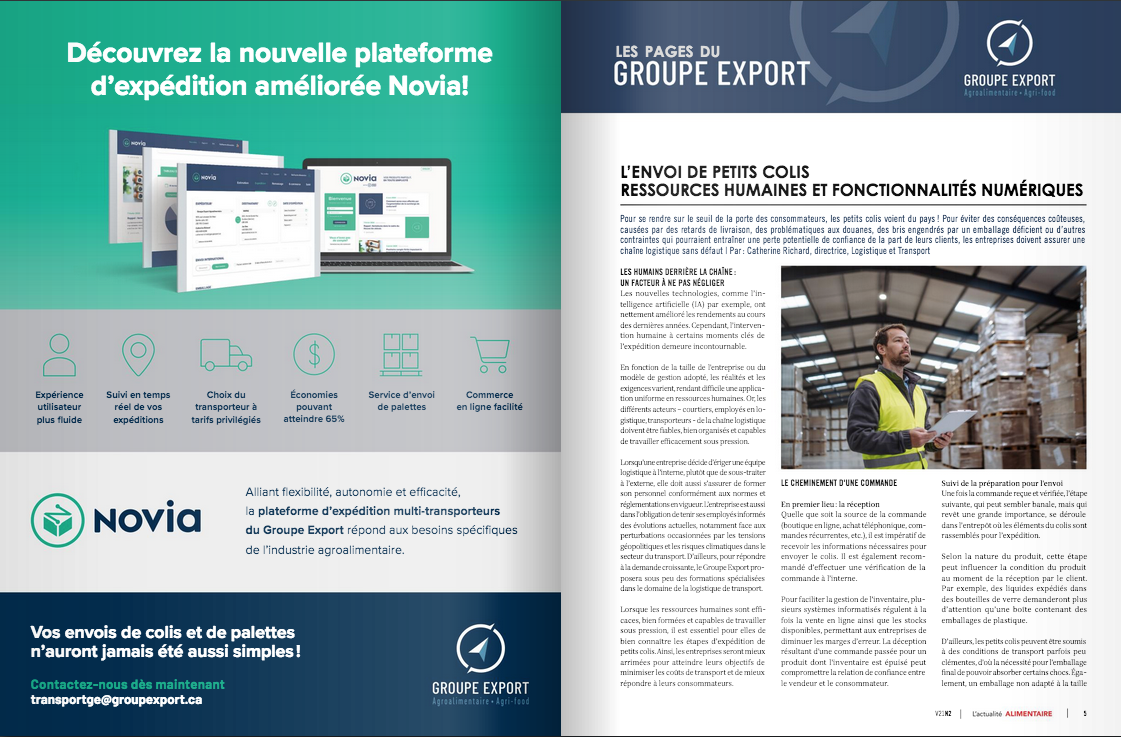The width and height of the screenshot is (1121, 737).
Task: Click the stacked Novia platform screenshots
Action: [x=214, y=209]
